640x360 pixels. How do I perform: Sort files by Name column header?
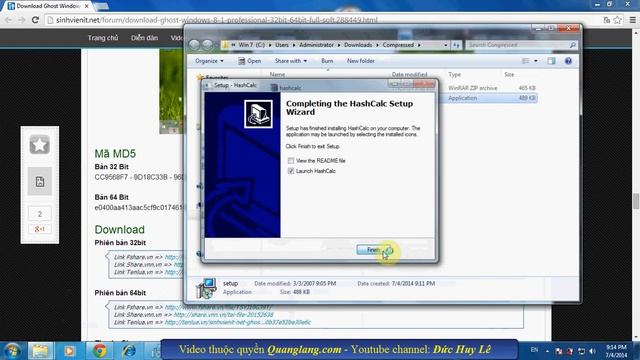click(277, 75)
